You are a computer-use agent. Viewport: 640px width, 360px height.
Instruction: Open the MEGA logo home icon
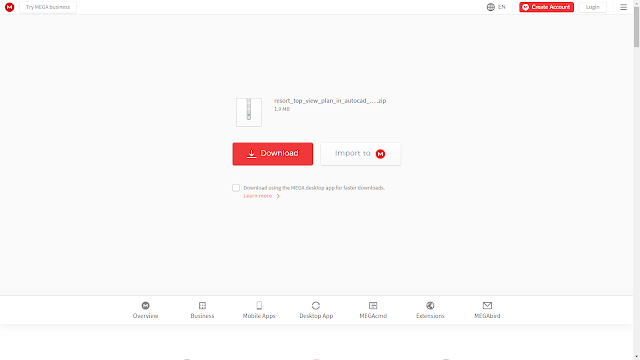[9, 7]
